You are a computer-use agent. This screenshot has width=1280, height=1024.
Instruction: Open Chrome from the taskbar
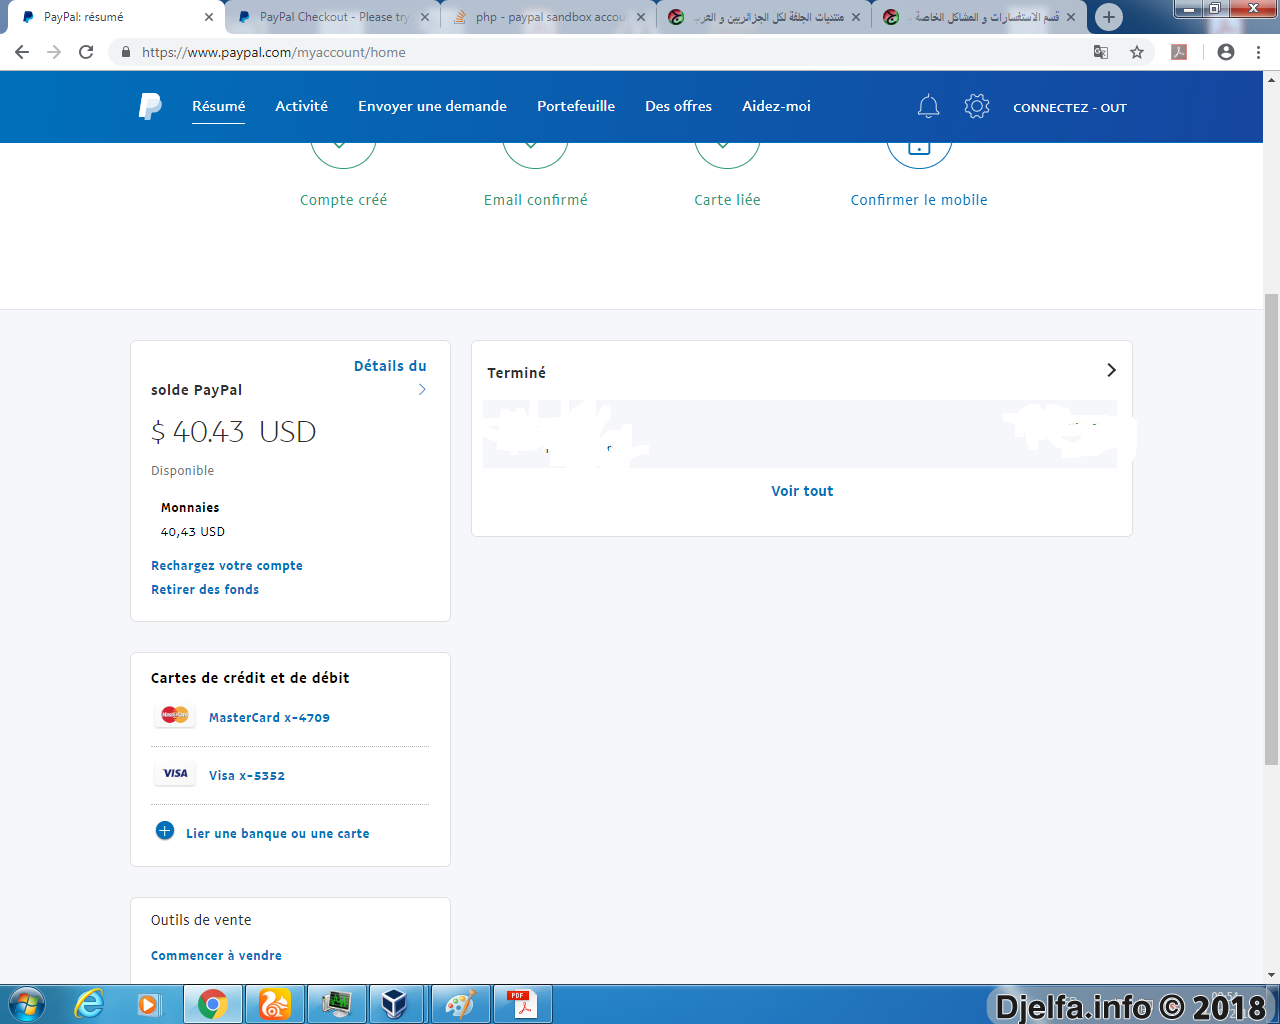pos(212,1004)
